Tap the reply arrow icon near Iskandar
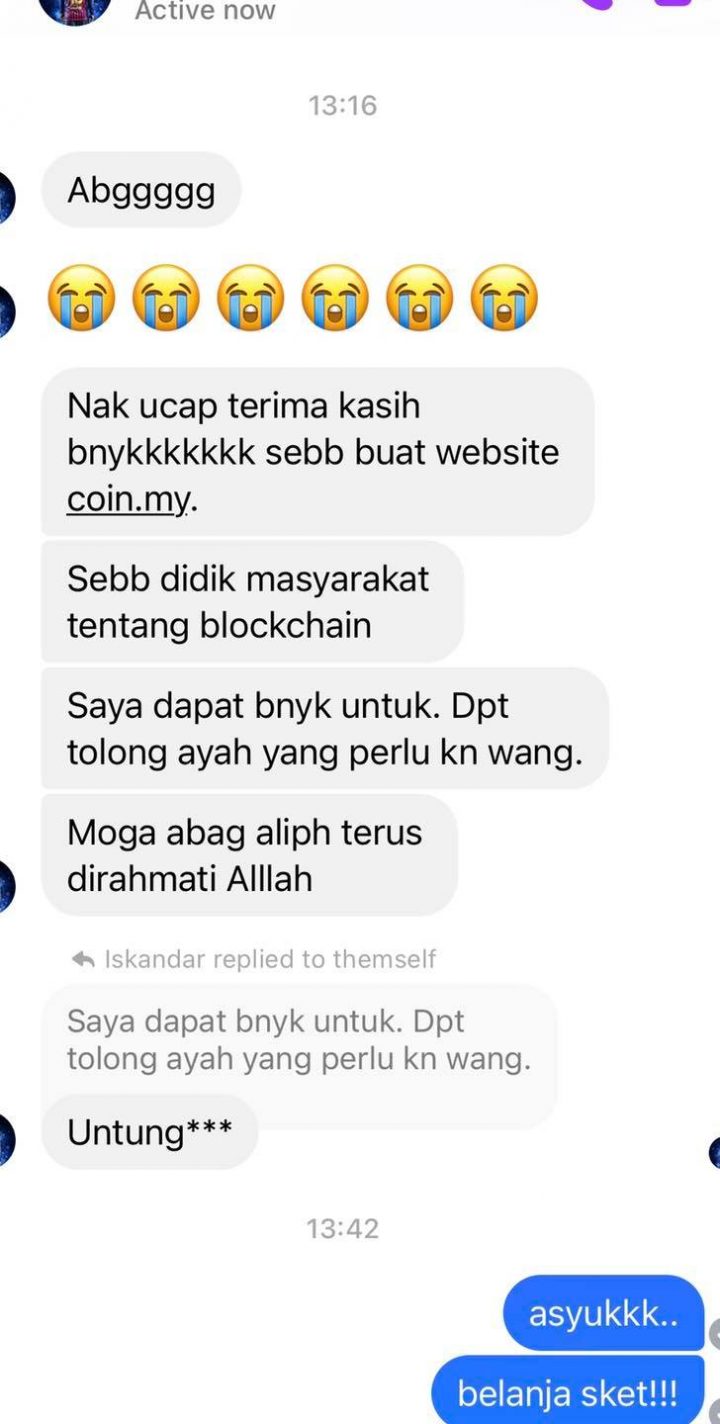720x1424 pixels. click(83, 960)
